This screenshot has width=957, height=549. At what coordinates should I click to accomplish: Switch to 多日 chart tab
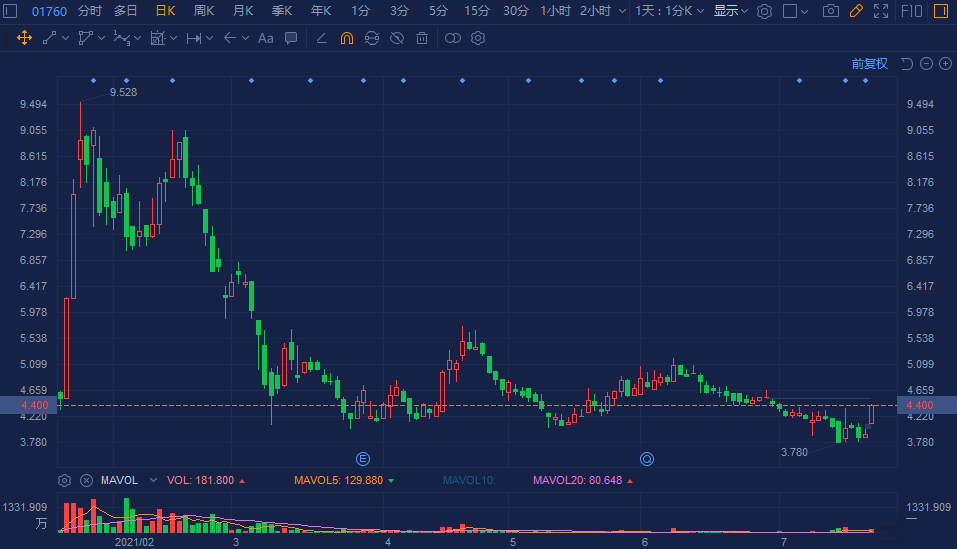(x=126, y=11)
